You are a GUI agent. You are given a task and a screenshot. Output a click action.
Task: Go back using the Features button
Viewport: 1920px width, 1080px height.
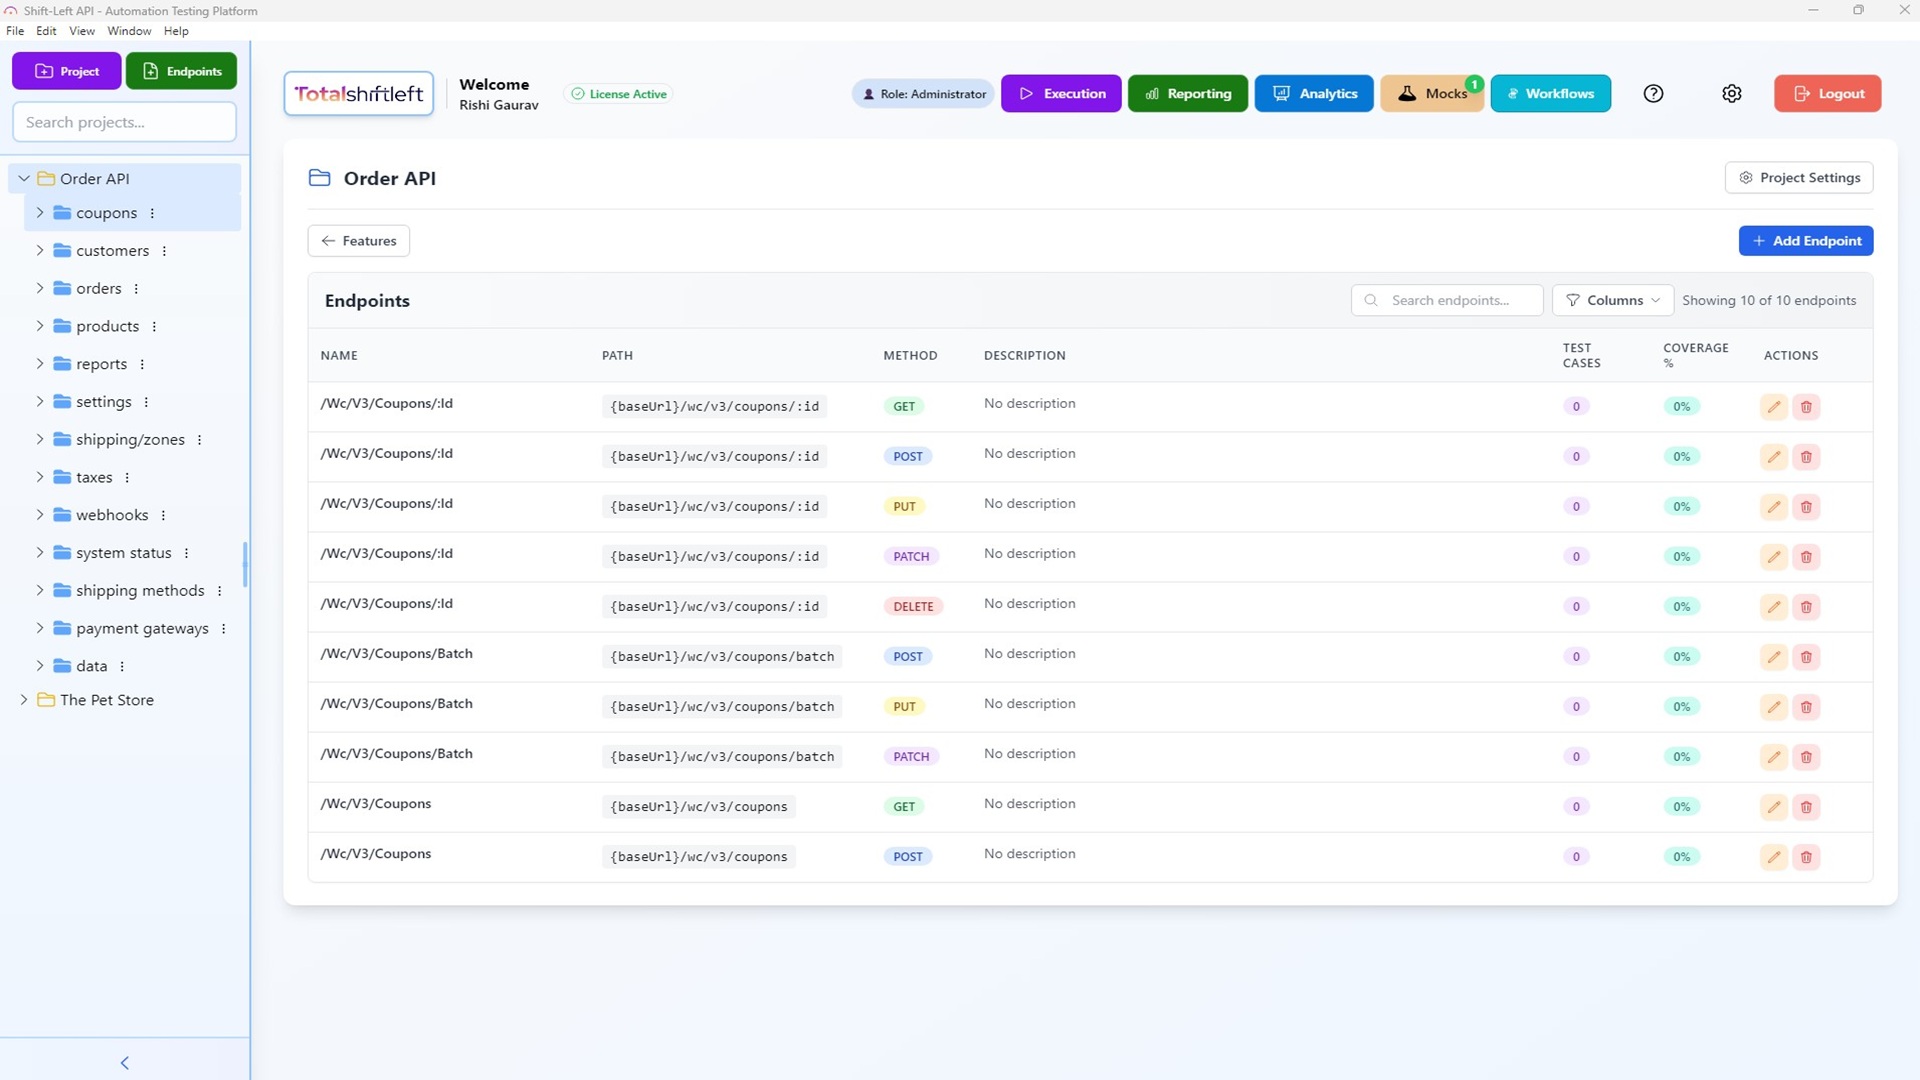pos(358,240)
